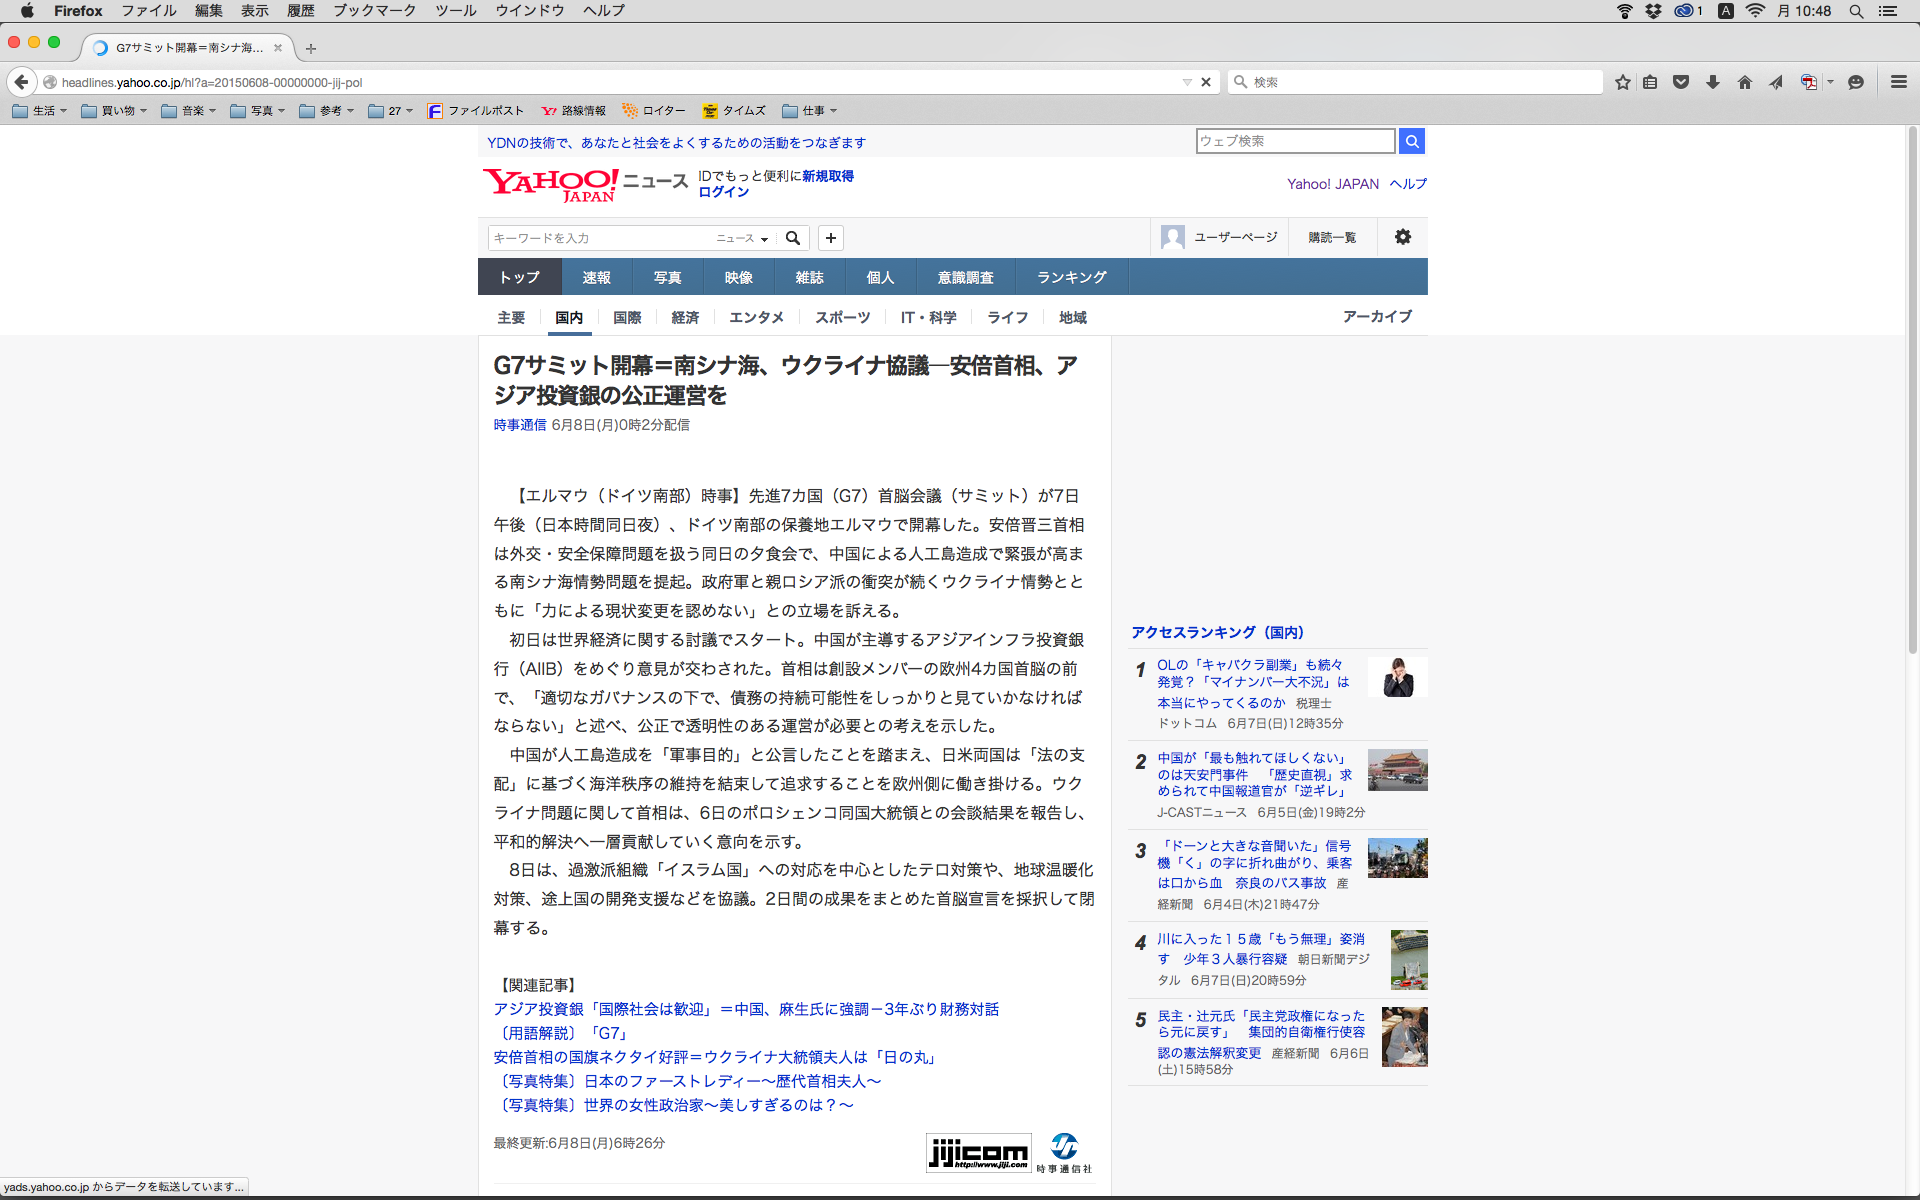This screenshot has height=1200, width=1920.
Task: Open the Firefox hamburger menu
Action: [x=1898, y=82]
